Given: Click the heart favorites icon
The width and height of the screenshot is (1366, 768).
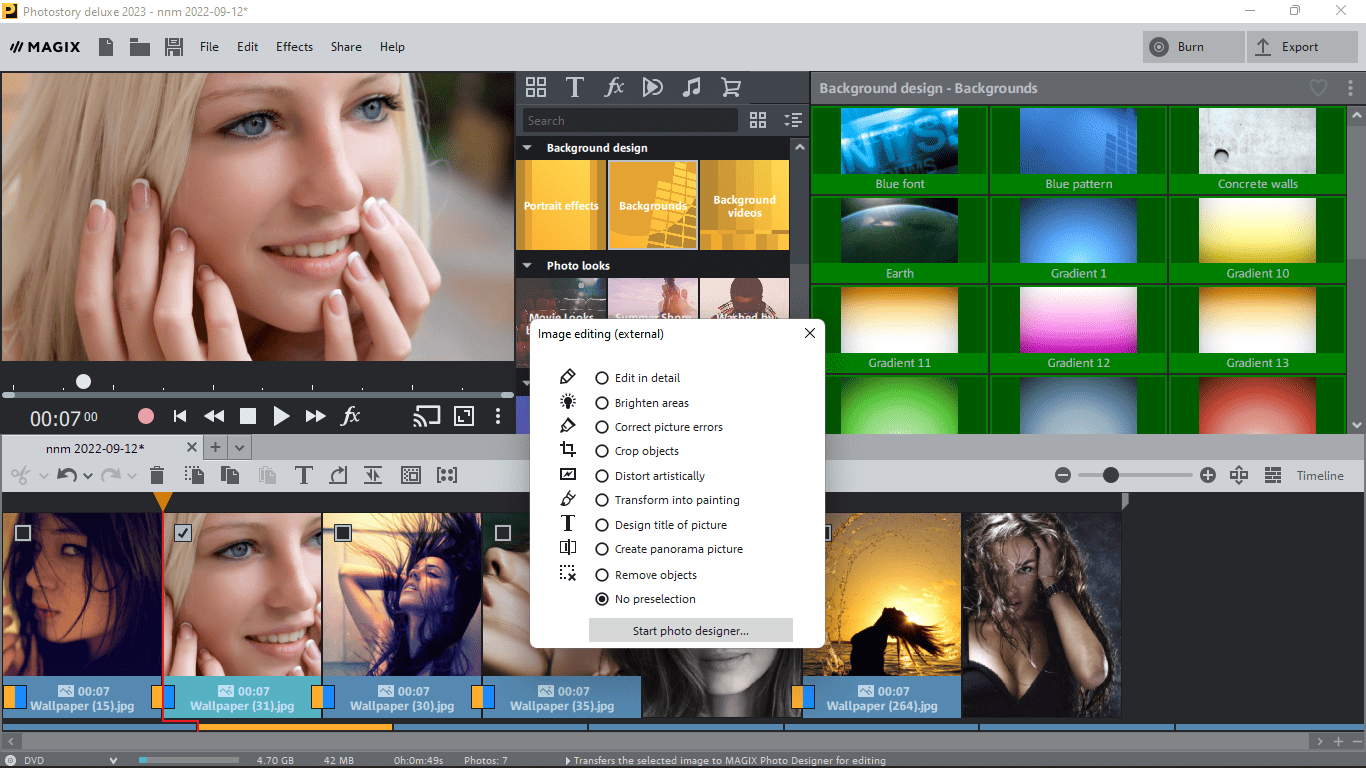Looking at the screenshot, I should click(1318, 88).
